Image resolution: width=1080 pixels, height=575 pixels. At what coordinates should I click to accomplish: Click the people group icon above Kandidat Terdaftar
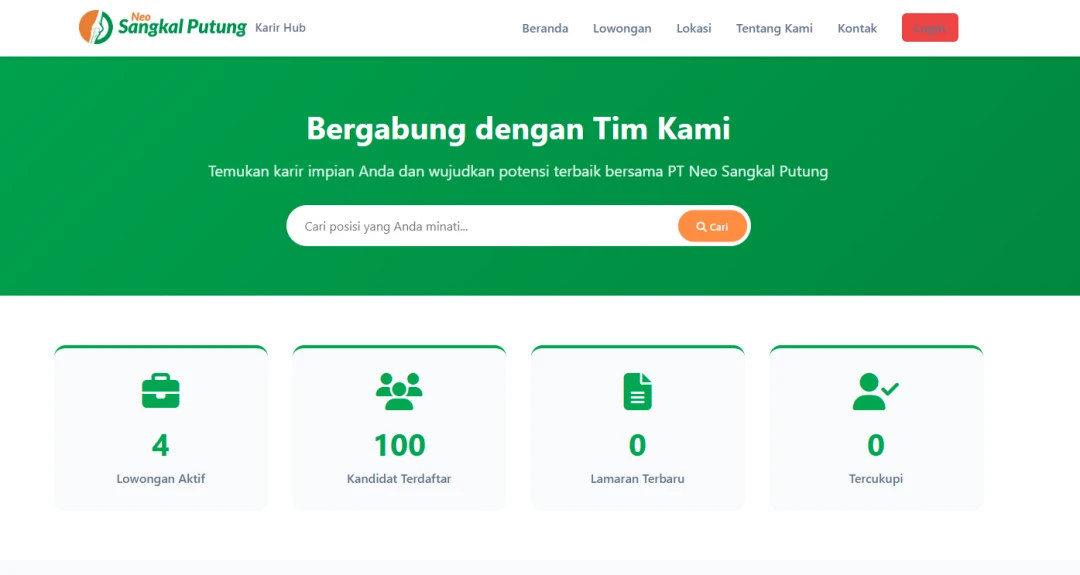[x=399, y=391]
